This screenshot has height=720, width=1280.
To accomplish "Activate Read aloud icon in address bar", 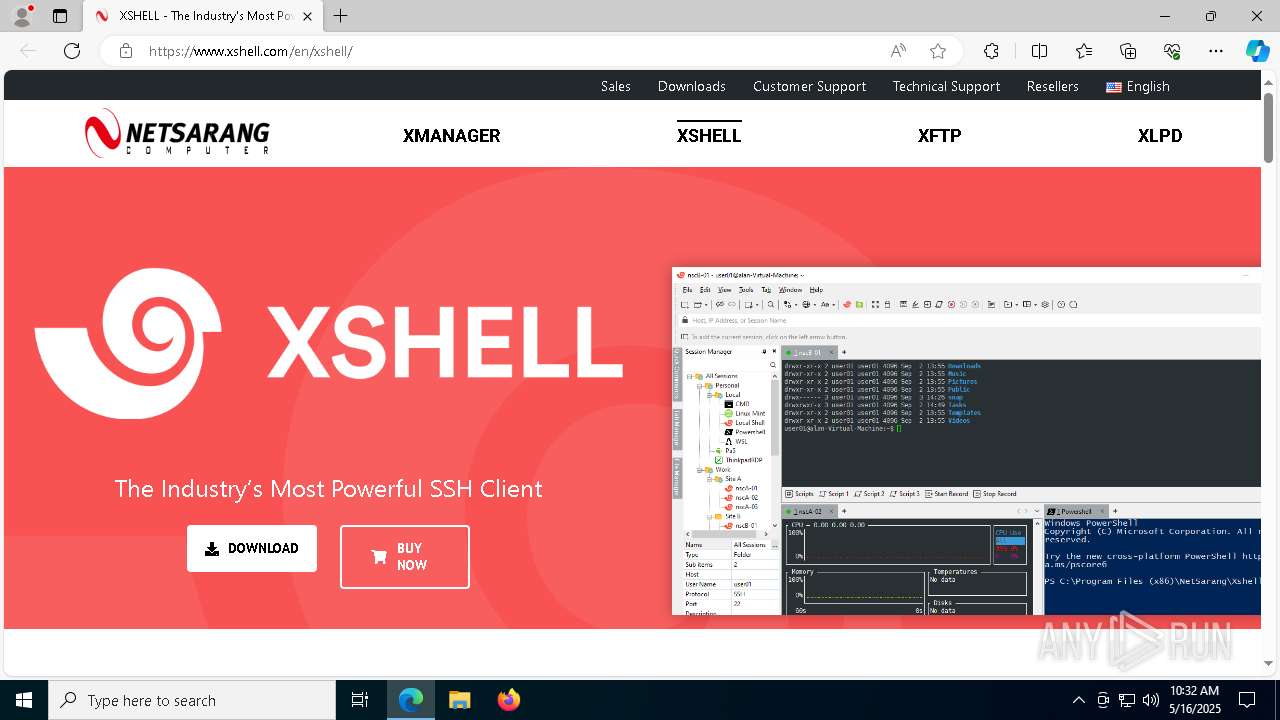I will pyautogui.click(x=898, y=51).
